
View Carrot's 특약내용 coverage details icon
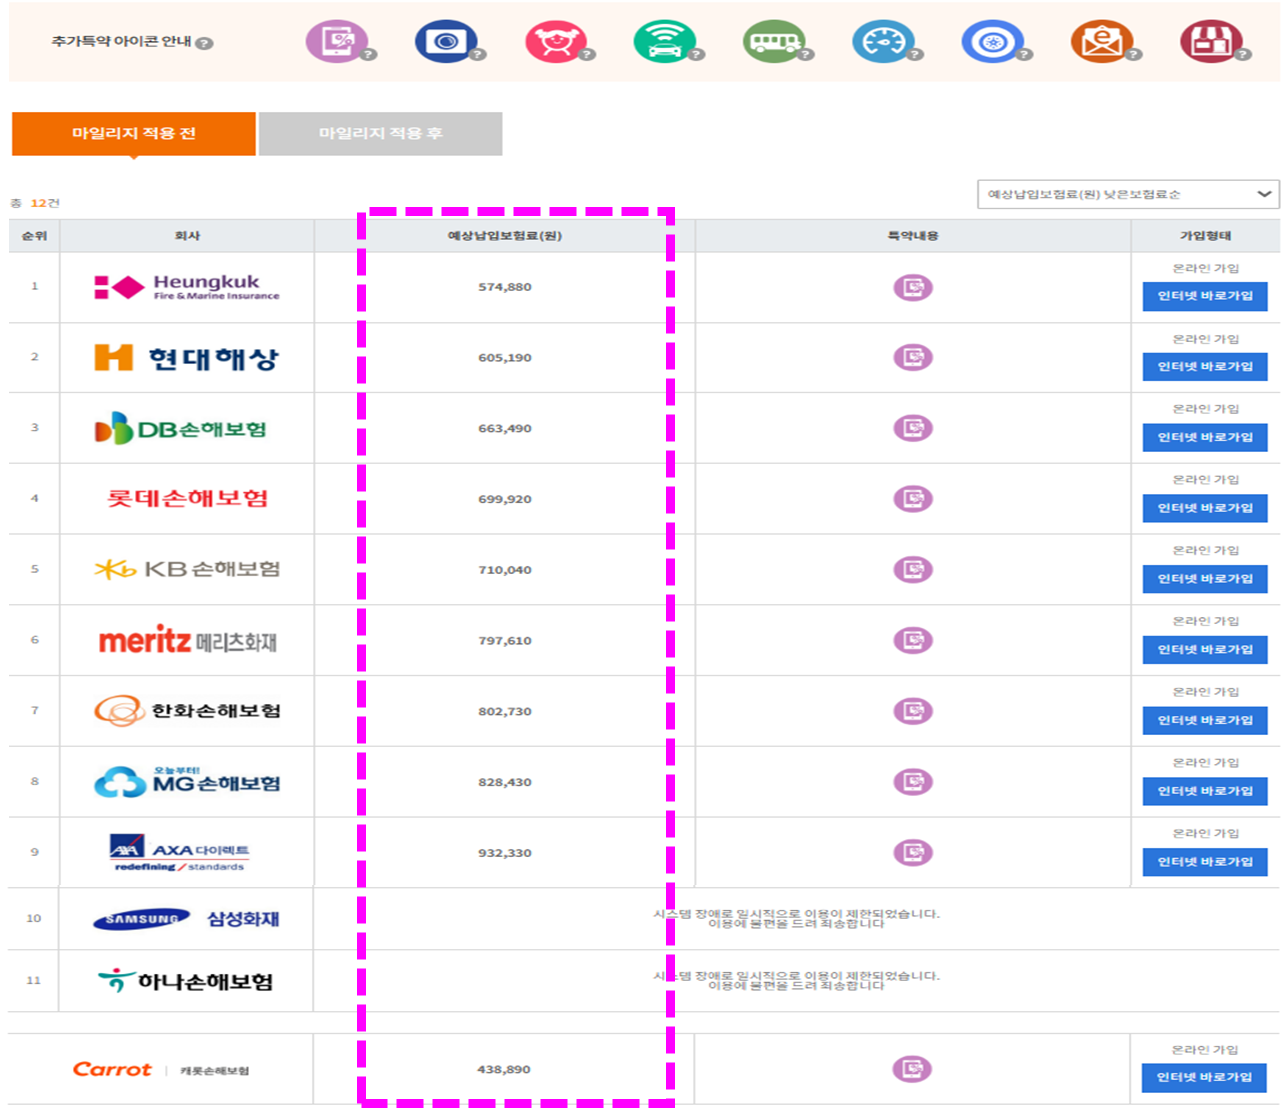pyautogui.click(x=910, y=1068)
